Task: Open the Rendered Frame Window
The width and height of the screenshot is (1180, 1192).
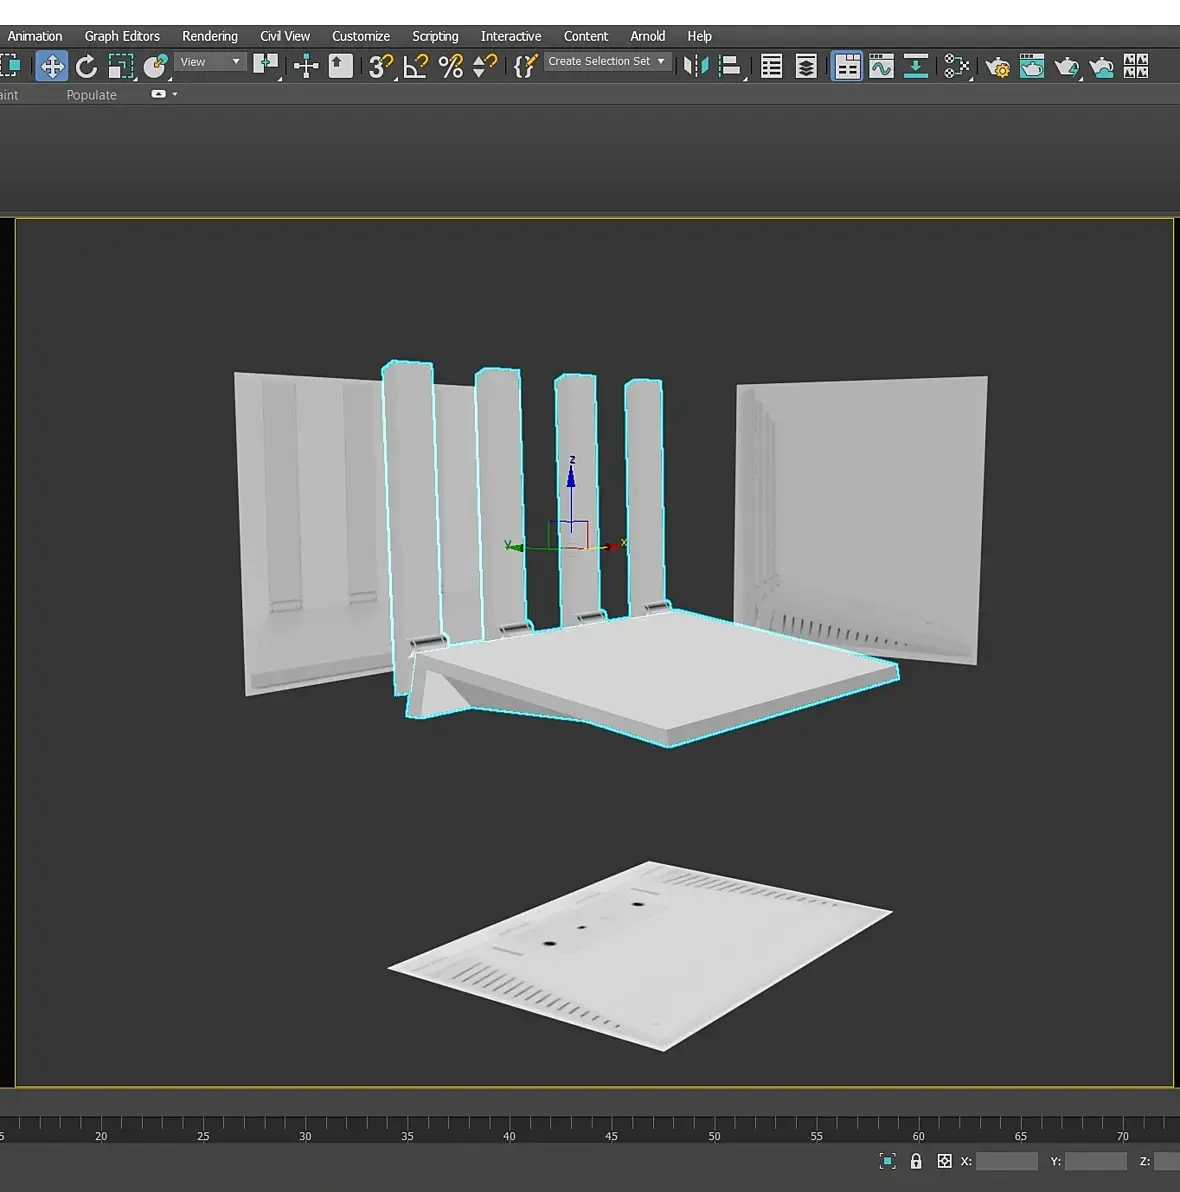Action: click(1032, 67)
